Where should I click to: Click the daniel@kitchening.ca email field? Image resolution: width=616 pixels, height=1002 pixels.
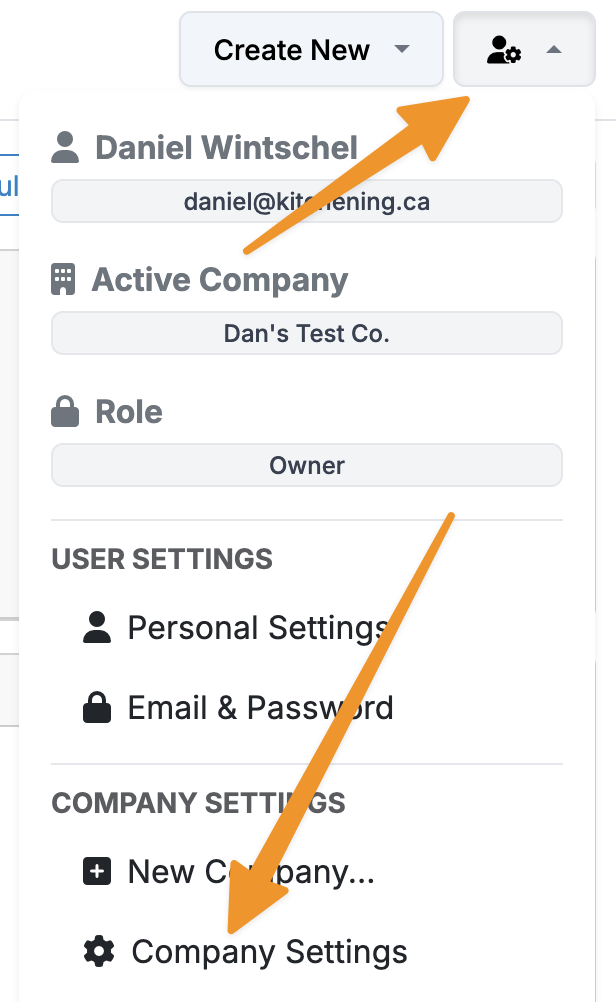pos(307,202)
